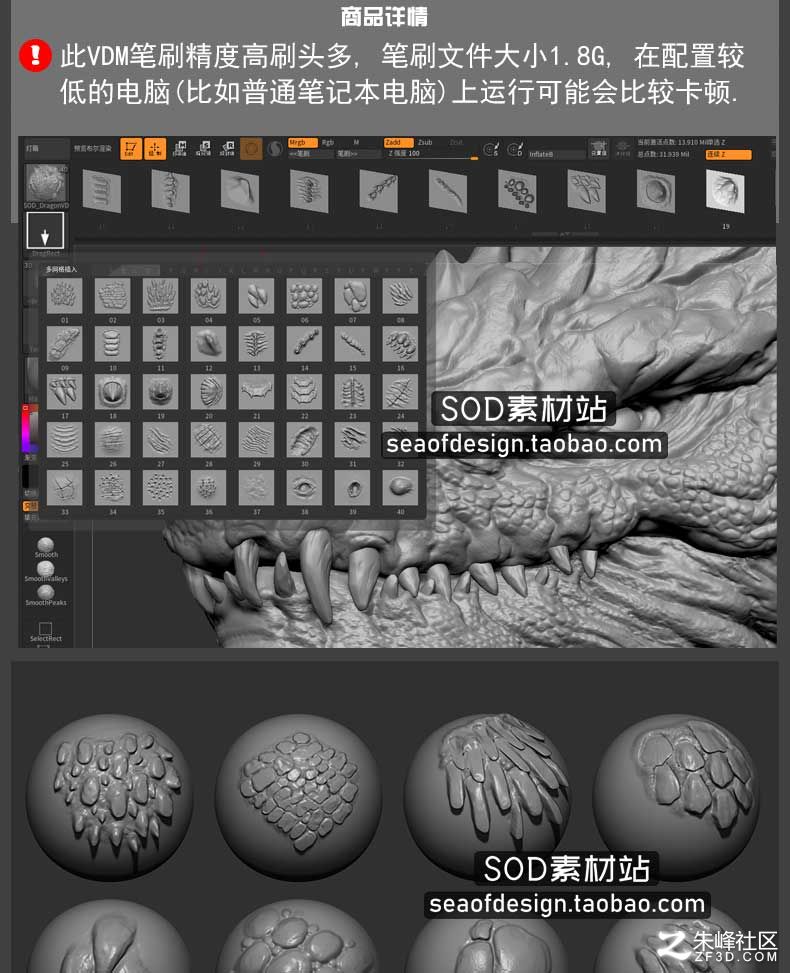Viewport: 790px width, 973px height.
Task: Pick crosshatch skin brush 28
Action: (209, 440)
